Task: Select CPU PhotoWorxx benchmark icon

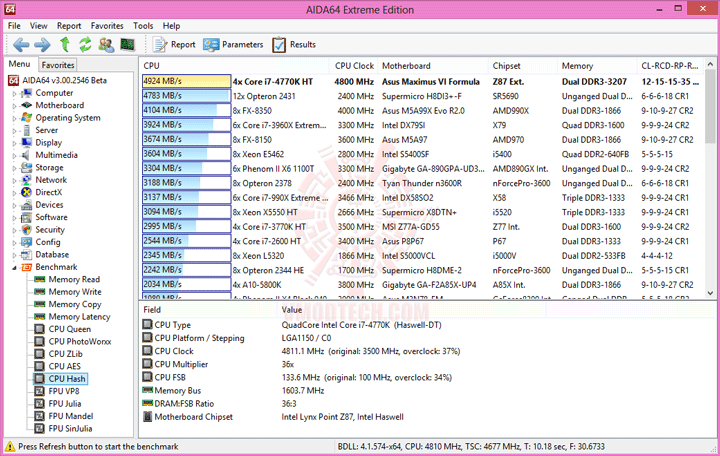Action: coord(40,342)
